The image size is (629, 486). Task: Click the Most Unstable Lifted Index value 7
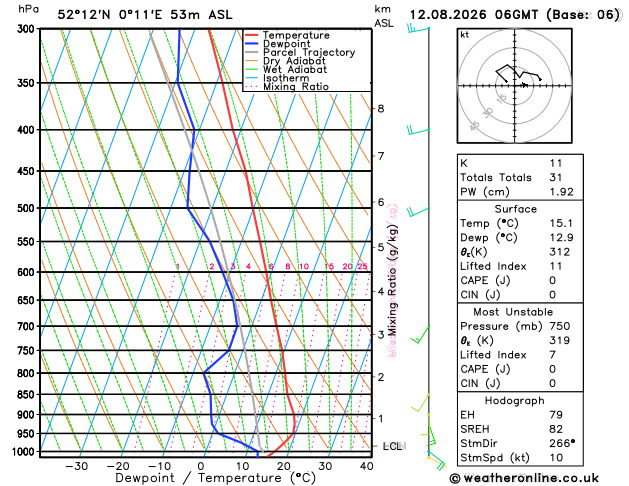click(x=553, y=355)
